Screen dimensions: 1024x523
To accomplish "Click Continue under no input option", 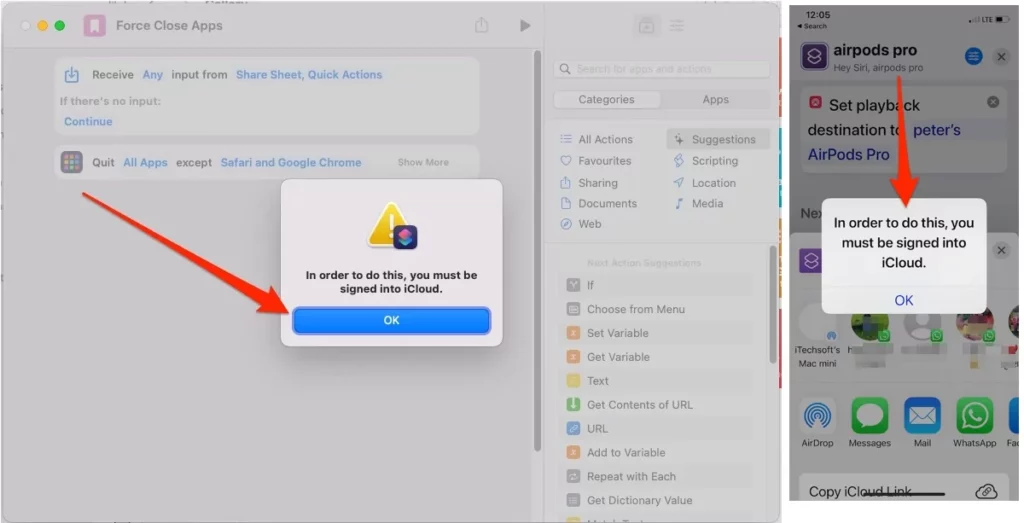I will 88,121.
